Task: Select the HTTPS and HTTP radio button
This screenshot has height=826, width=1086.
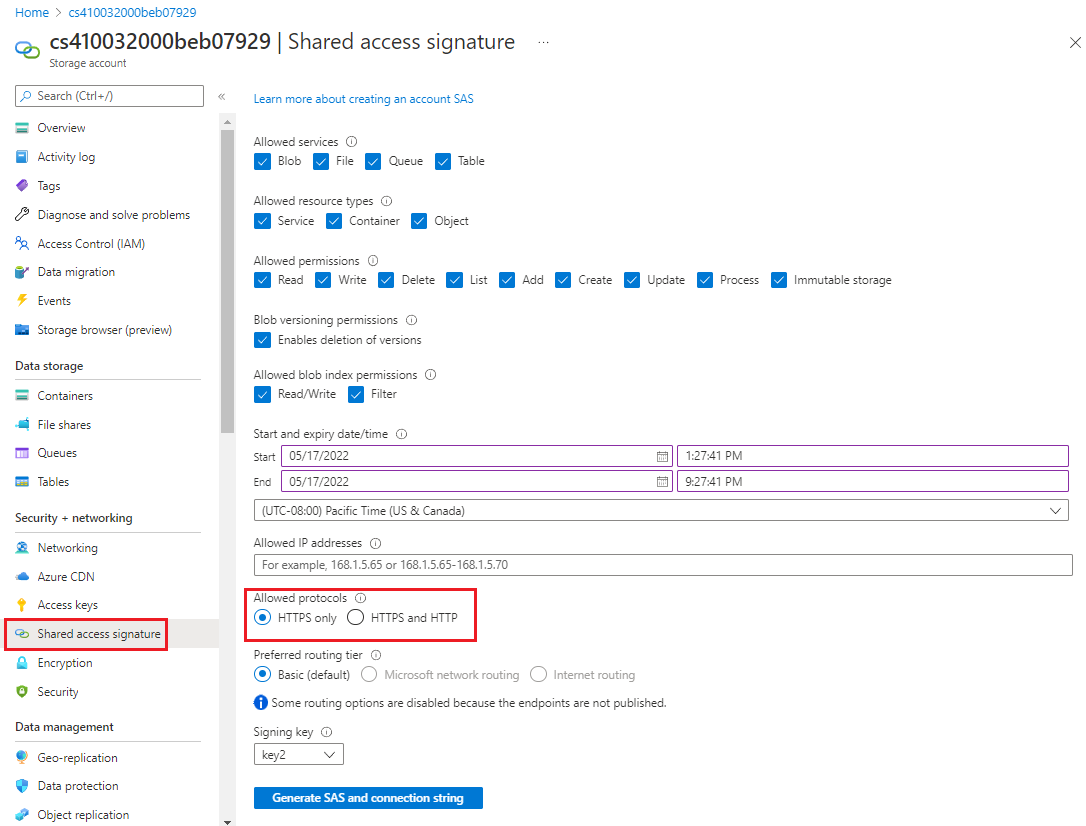Action: click(355, 617)
